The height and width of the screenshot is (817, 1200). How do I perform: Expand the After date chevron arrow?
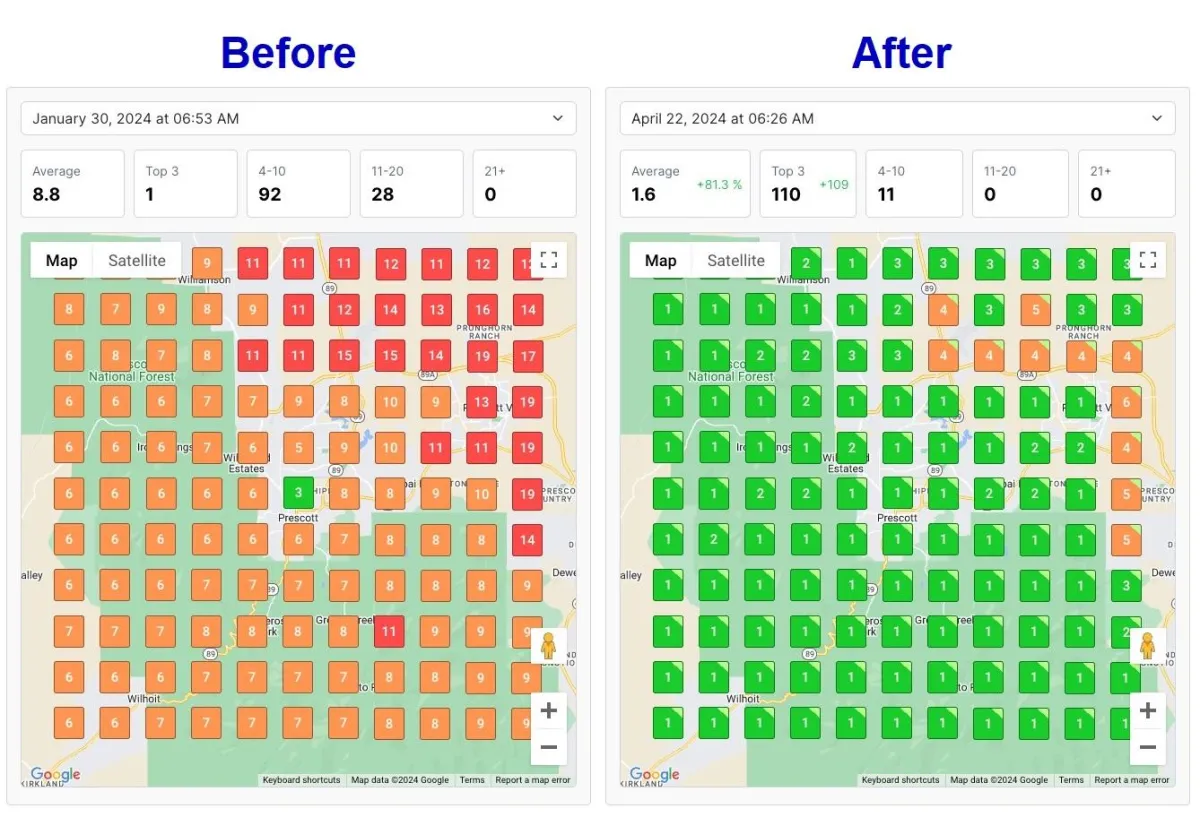tap(1157, 118)
